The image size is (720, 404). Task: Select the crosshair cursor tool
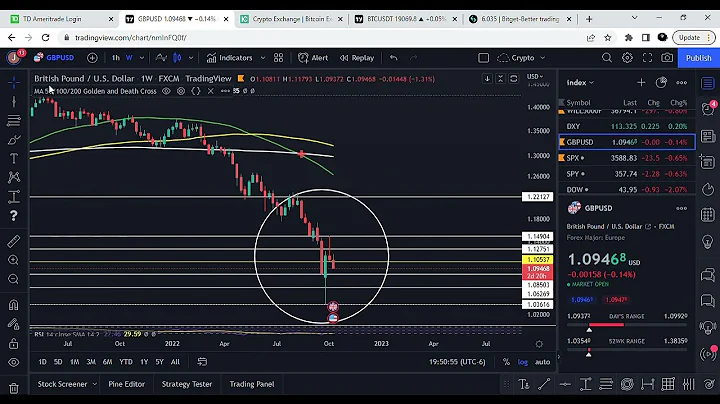pos(14,83)
